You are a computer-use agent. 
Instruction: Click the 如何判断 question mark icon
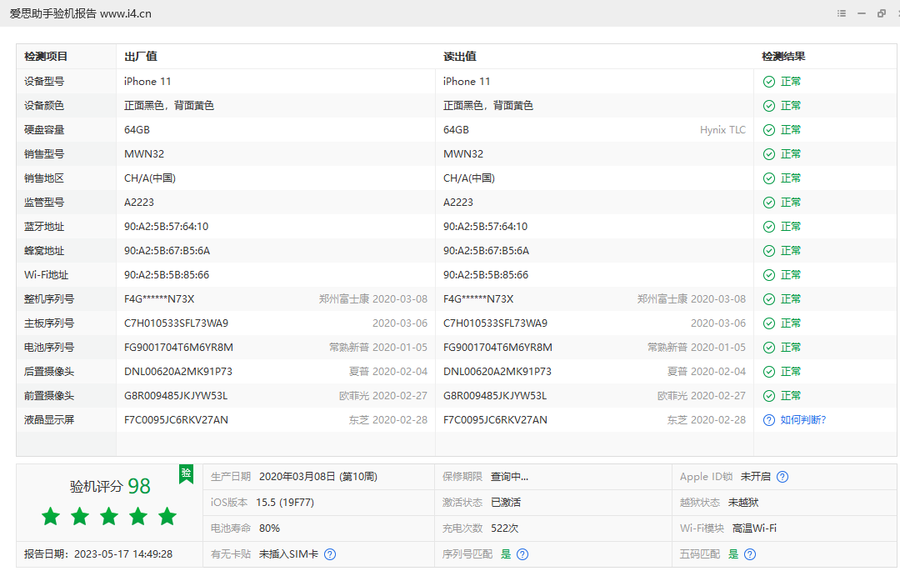769,420
